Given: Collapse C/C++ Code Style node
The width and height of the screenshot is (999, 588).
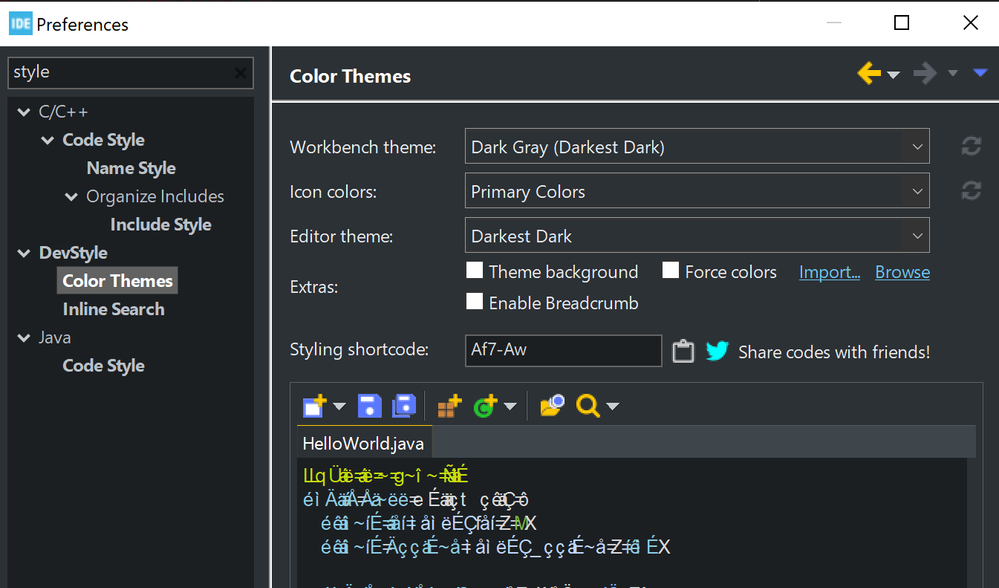Looking at the screenshot, I should pyautogui.click(x=48, y=140).
